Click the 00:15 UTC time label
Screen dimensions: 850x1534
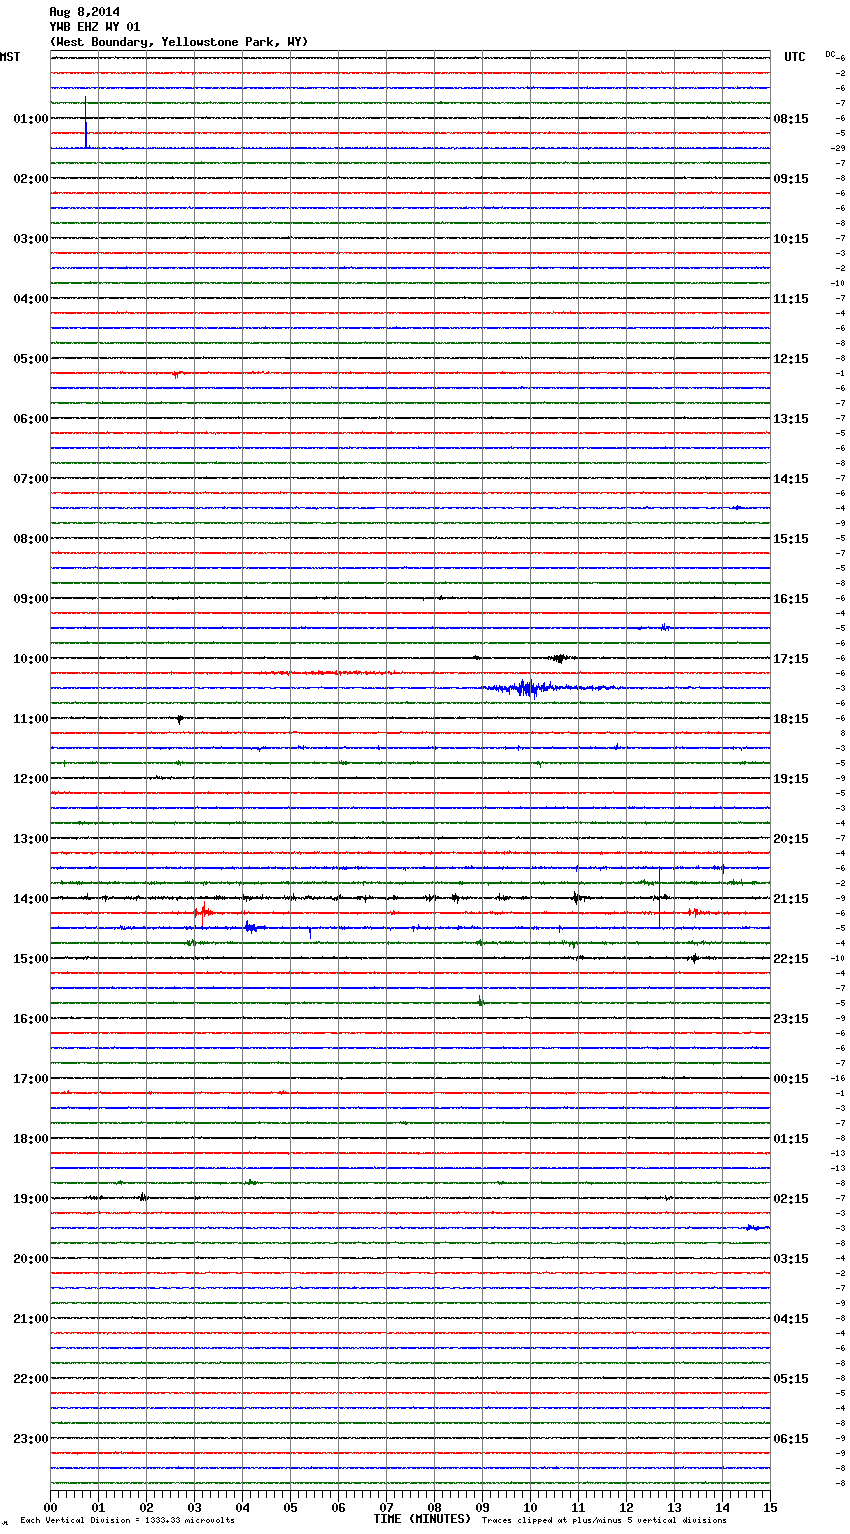click(x=791, y=1079)
